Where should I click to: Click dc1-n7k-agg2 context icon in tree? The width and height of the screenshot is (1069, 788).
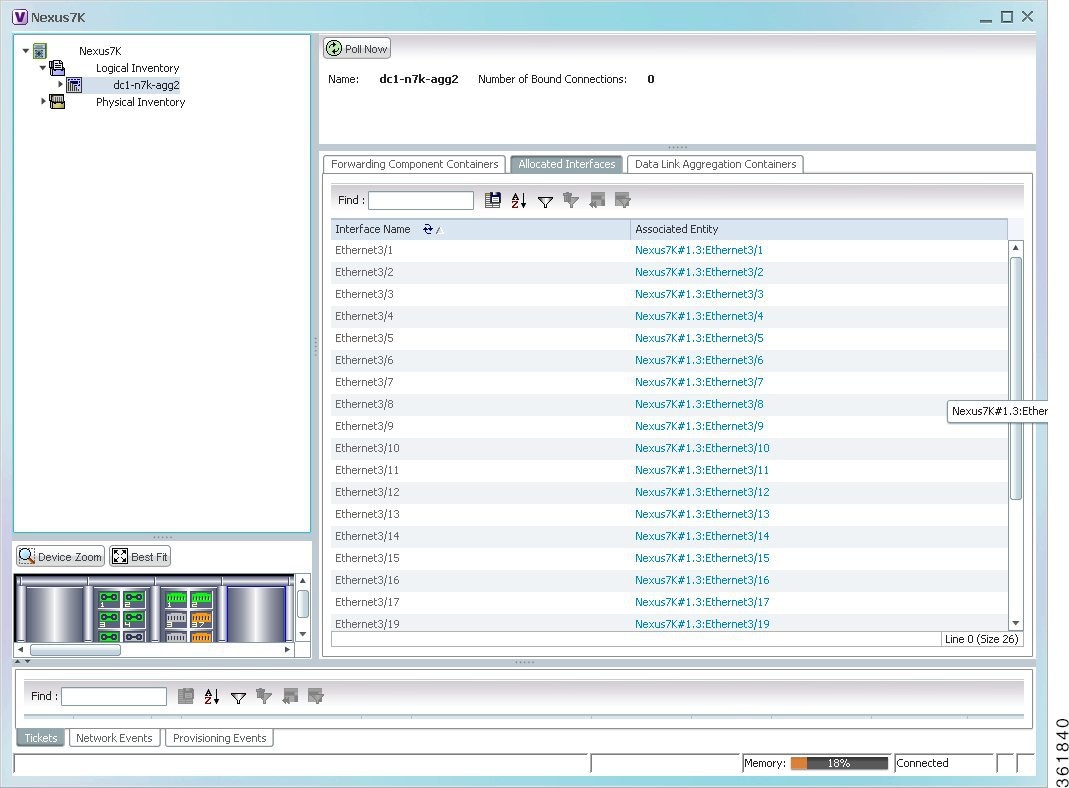[x=74, y=85]
